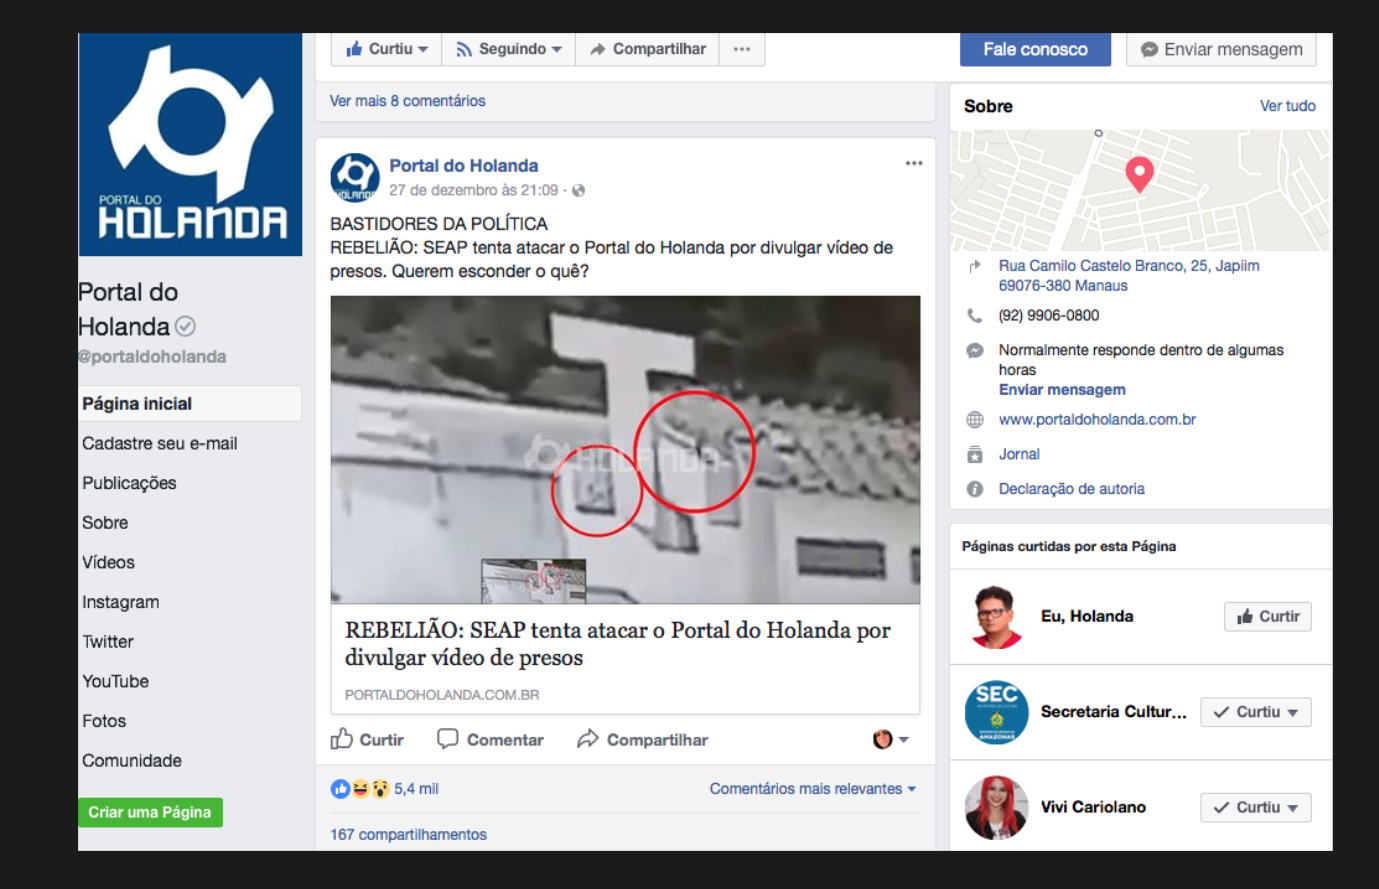Viewport: 1379px width, 889px height.
Task: Open the video thumbnail with red circles
Action: coord(625,449)
